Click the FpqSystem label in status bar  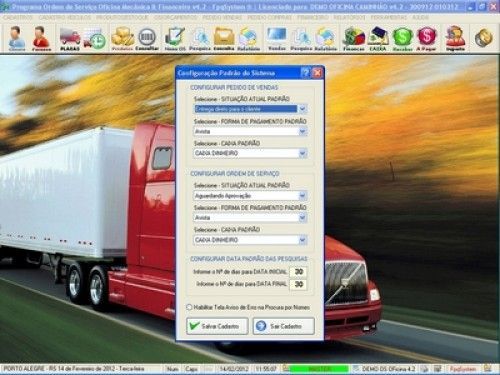tap(463, 369)
